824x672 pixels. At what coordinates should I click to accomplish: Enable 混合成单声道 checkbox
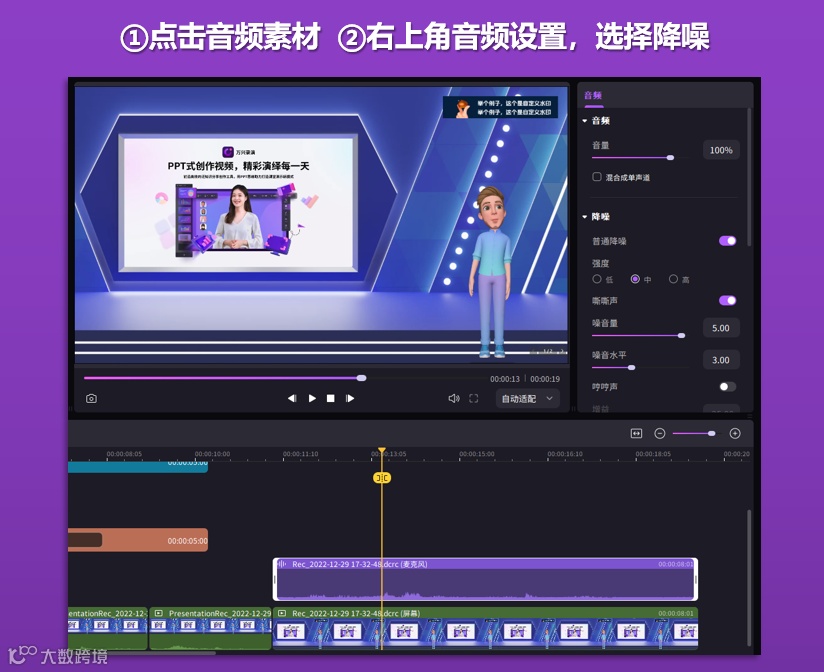(x=596, y=177)
